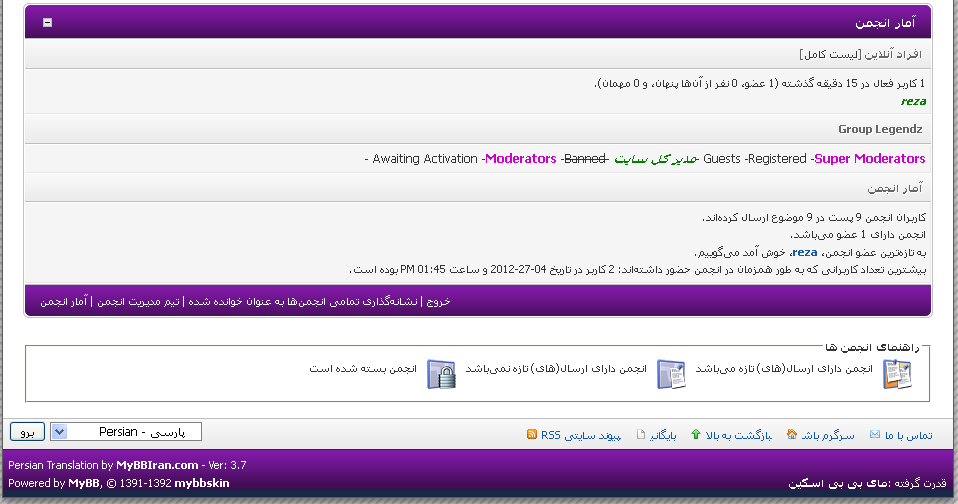Click the Awaiting Activation group legend
This screenshot has height=504, width=958.
pos(425,159)
